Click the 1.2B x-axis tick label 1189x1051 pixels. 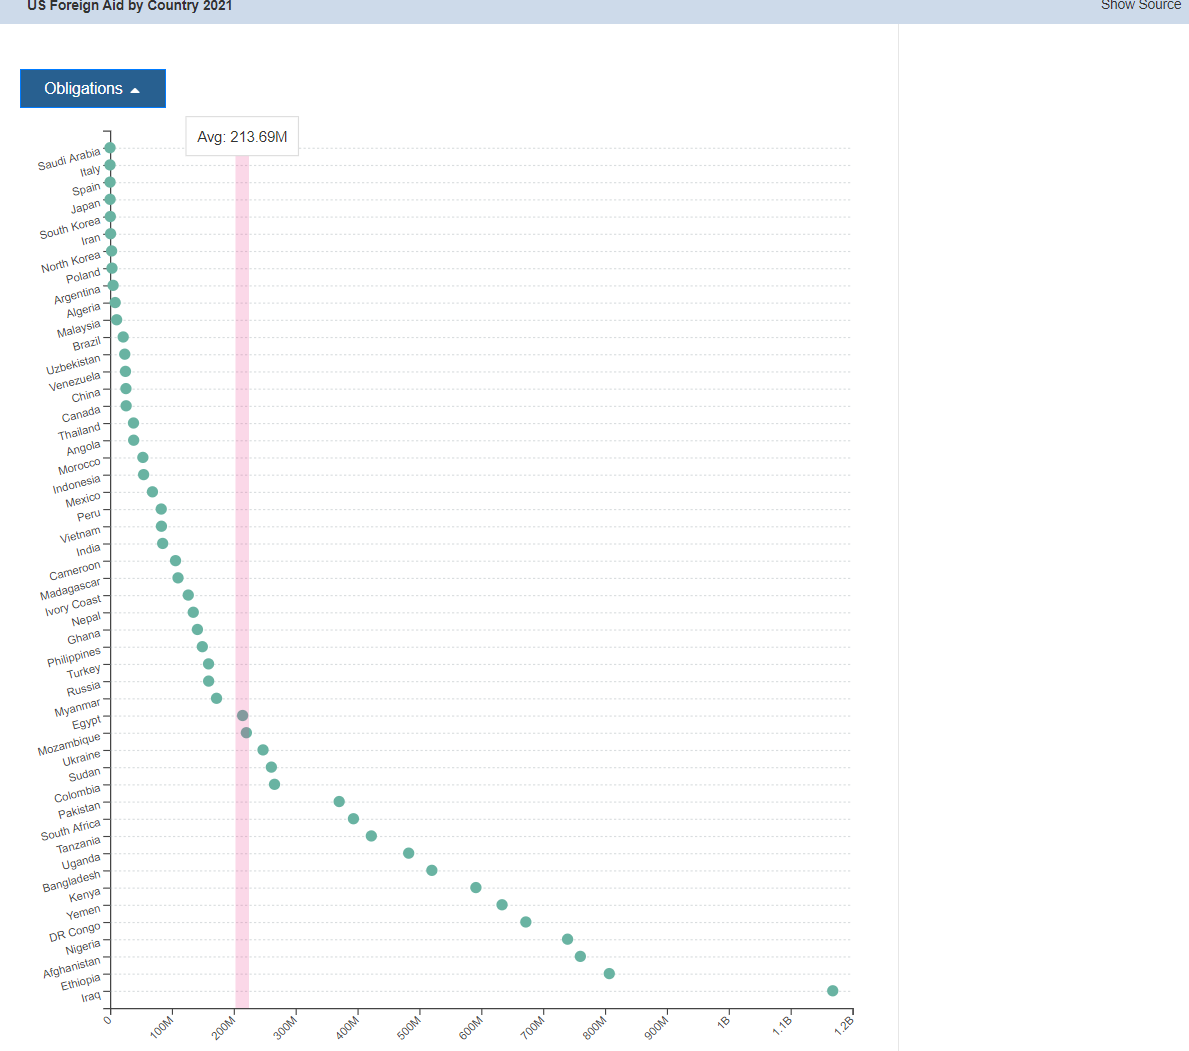[x=844, y=1026]
